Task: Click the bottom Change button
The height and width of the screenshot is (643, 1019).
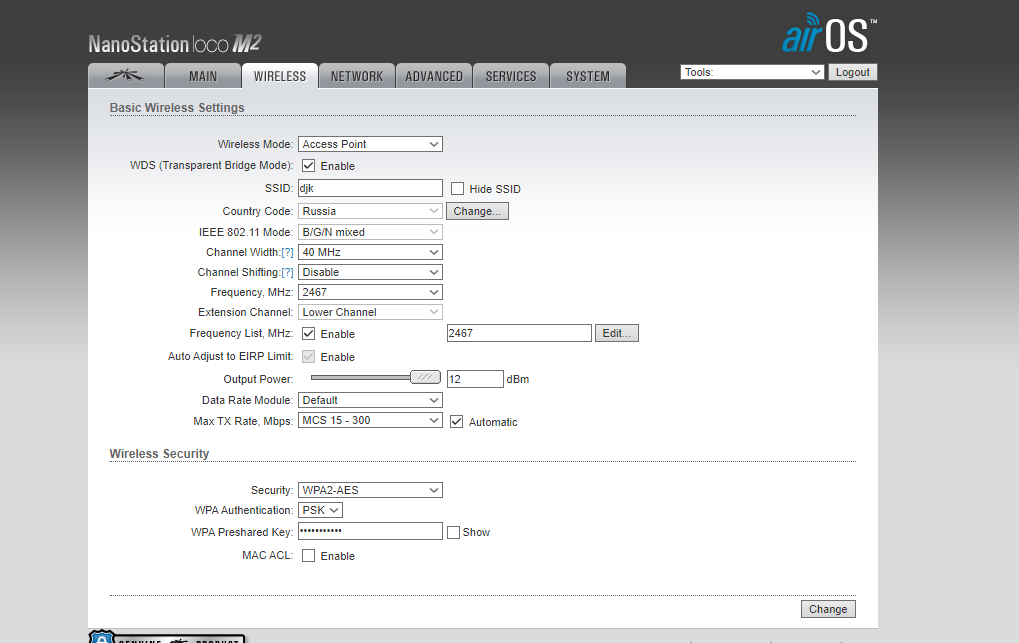Action: (828, 609)
